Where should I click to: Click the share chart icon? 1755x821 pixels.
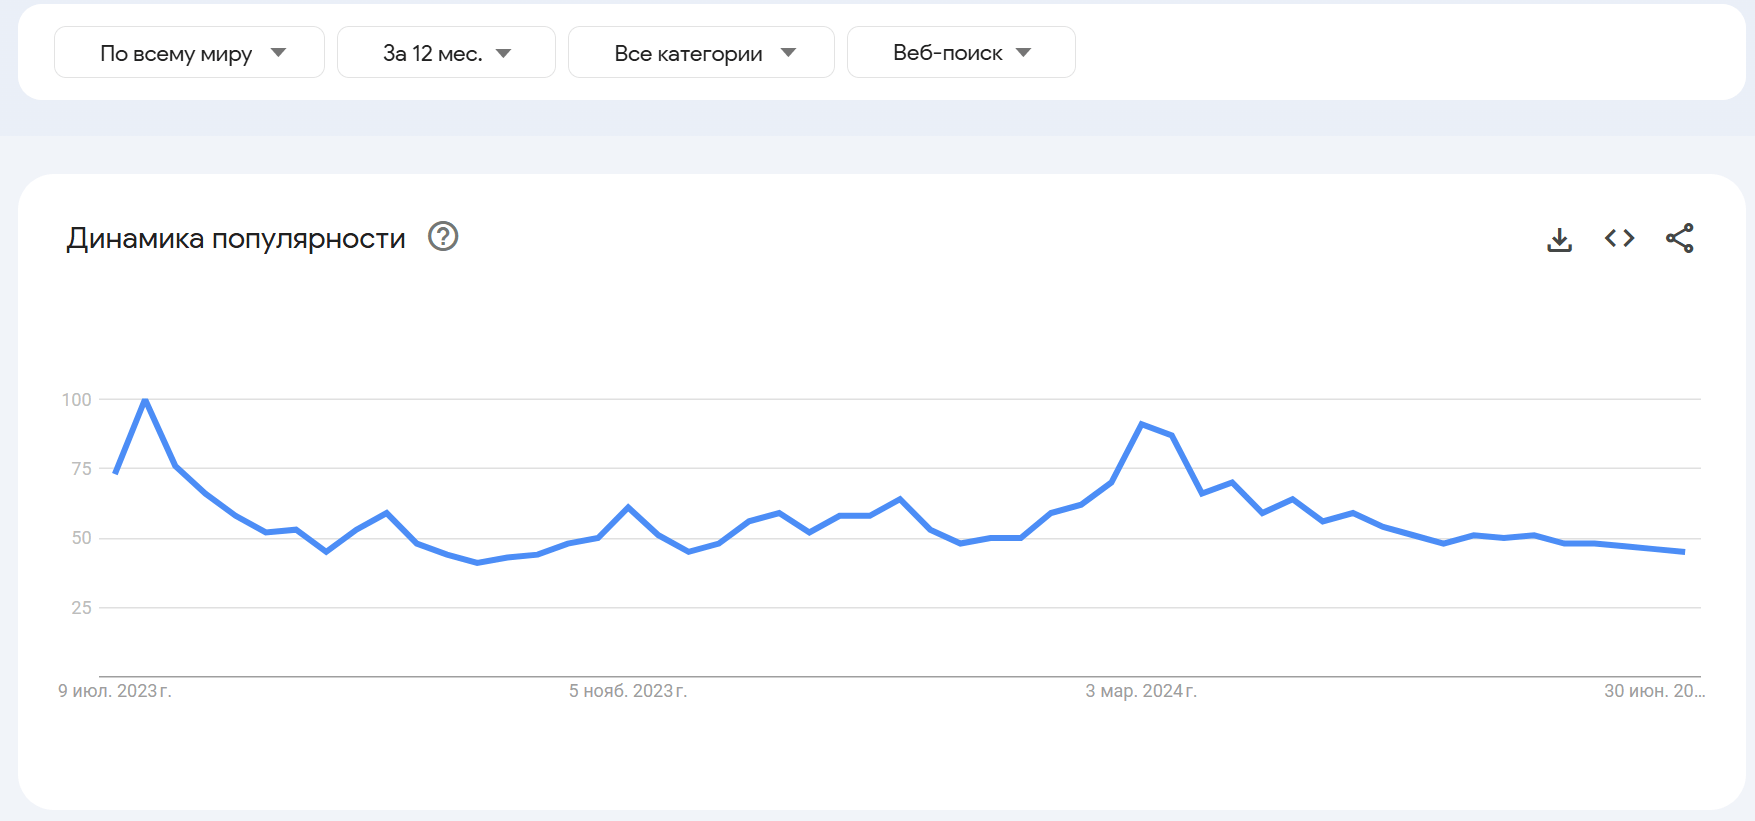pyautogui.click(x=1679, y=238)
